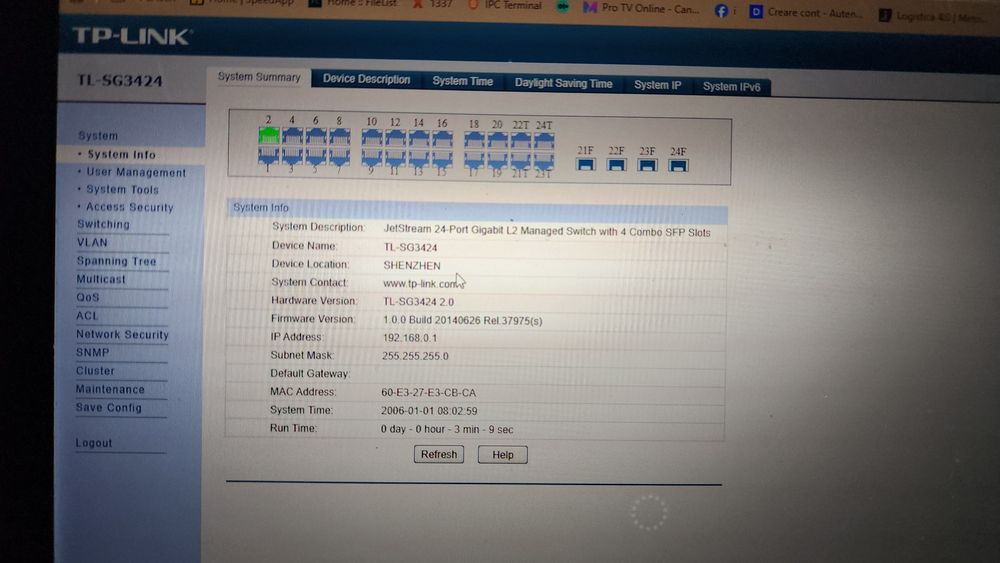Expand the Multicast menu
1000x563 pixels.
101,279
